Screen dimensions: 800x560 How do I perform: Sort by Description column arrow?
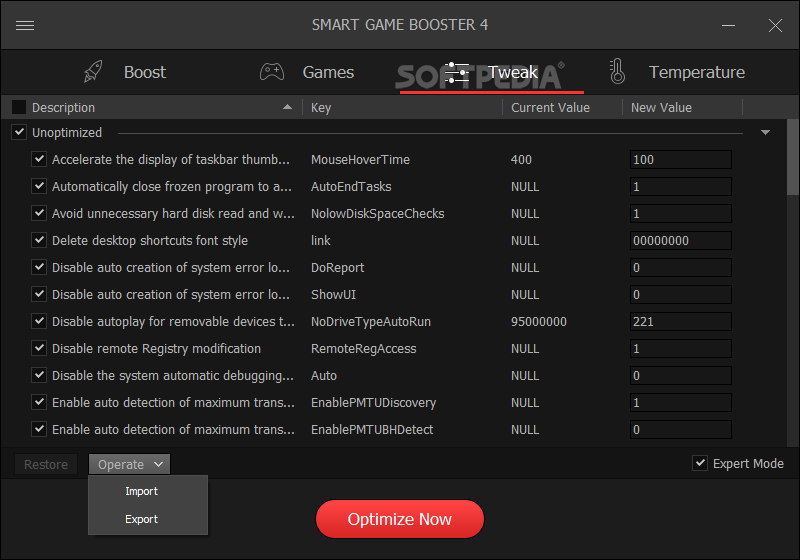tap(287, 107)
